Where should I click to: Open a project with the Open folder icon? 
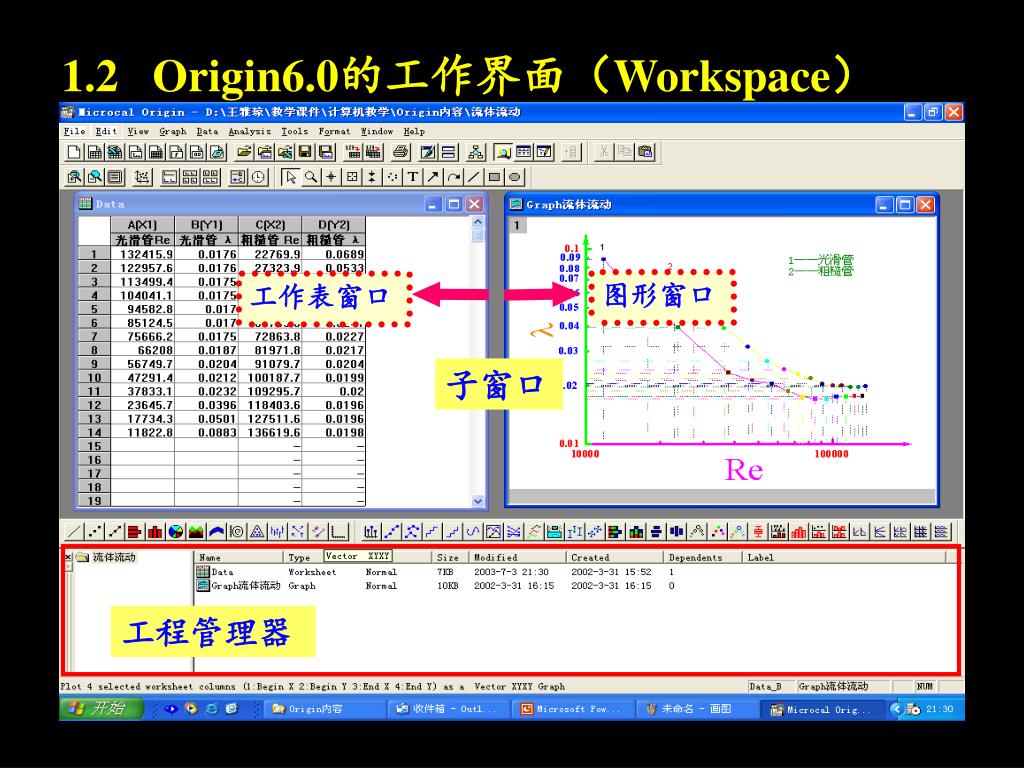[244, 152]
